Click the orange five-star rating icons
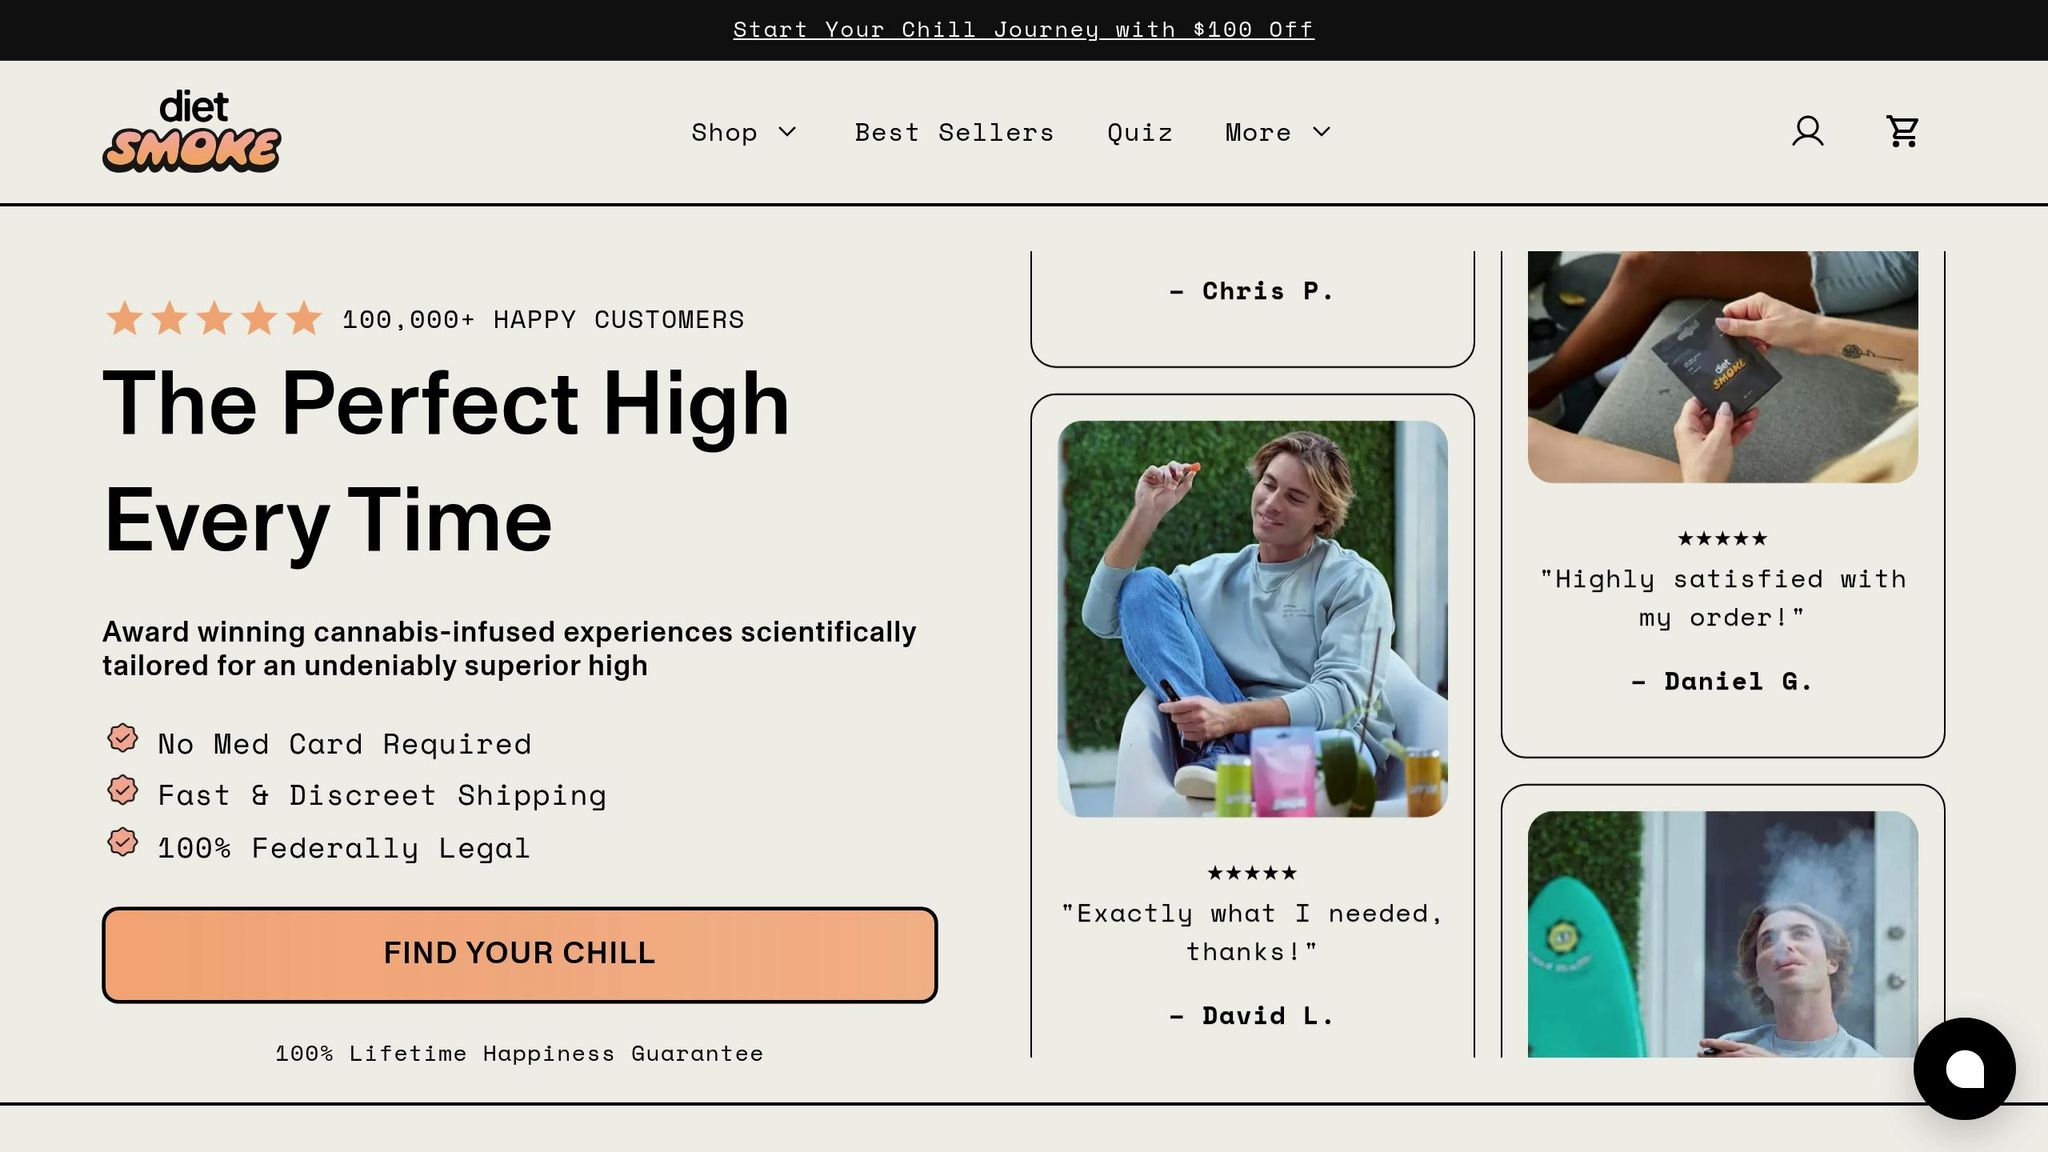The image size is (2048, 1152). [x=214, y=319]
